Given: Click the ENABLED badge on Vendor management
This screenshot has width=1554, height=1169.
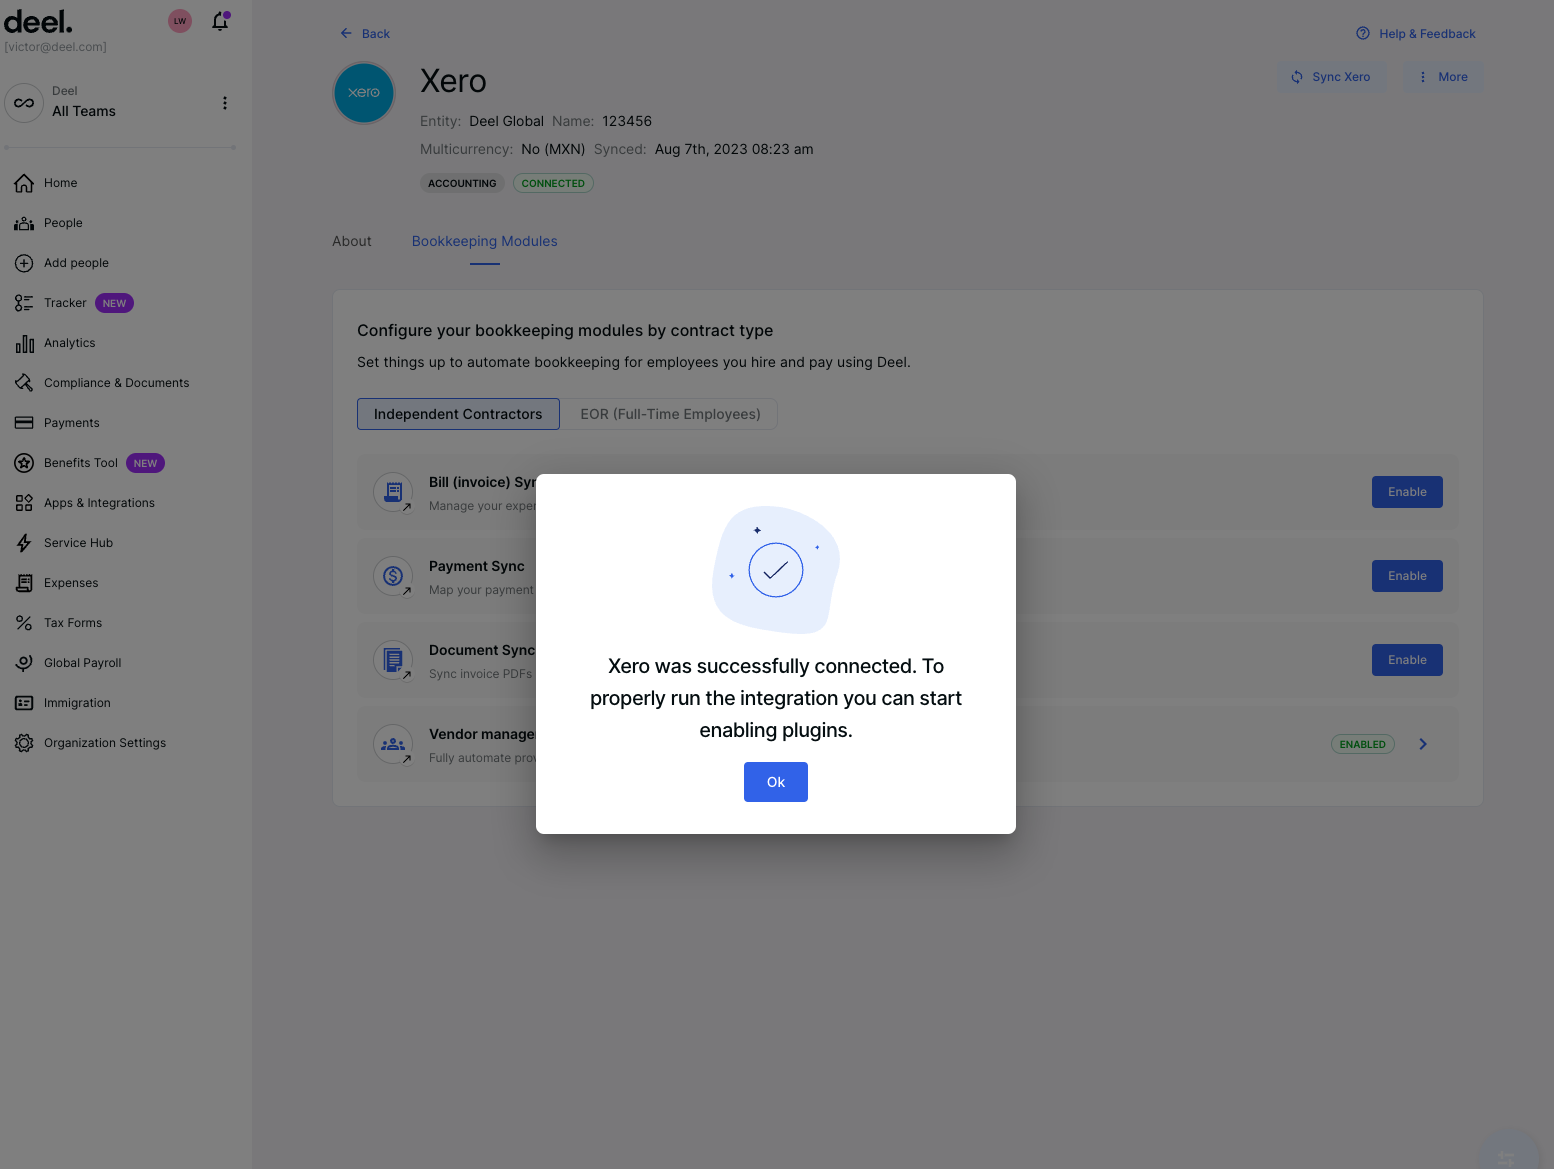Looking at the screenshot, I should tap(1363, 744).
